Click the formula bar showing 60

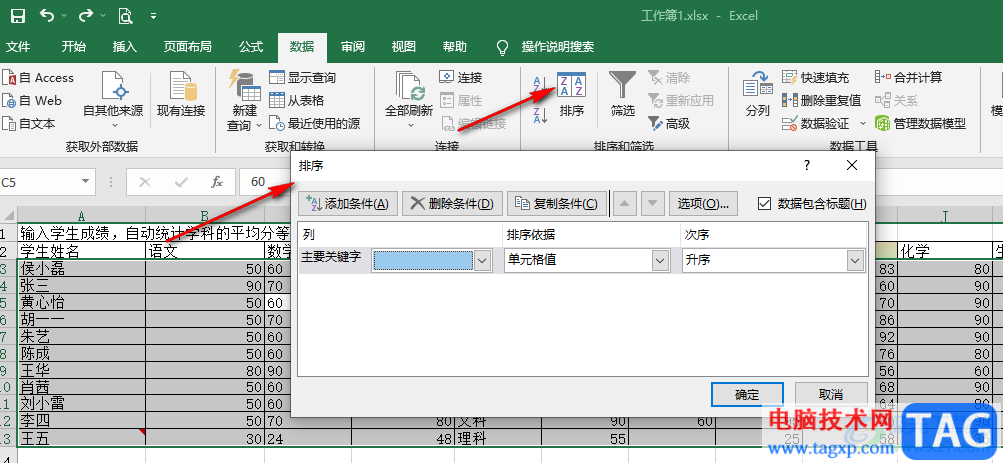(x=265, y=182)
